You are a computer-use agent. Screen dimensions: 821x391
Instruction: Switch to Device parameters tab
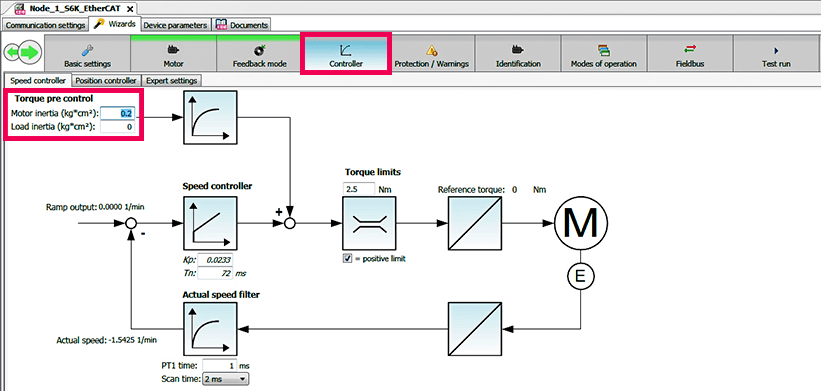click(x=175, y=25)
